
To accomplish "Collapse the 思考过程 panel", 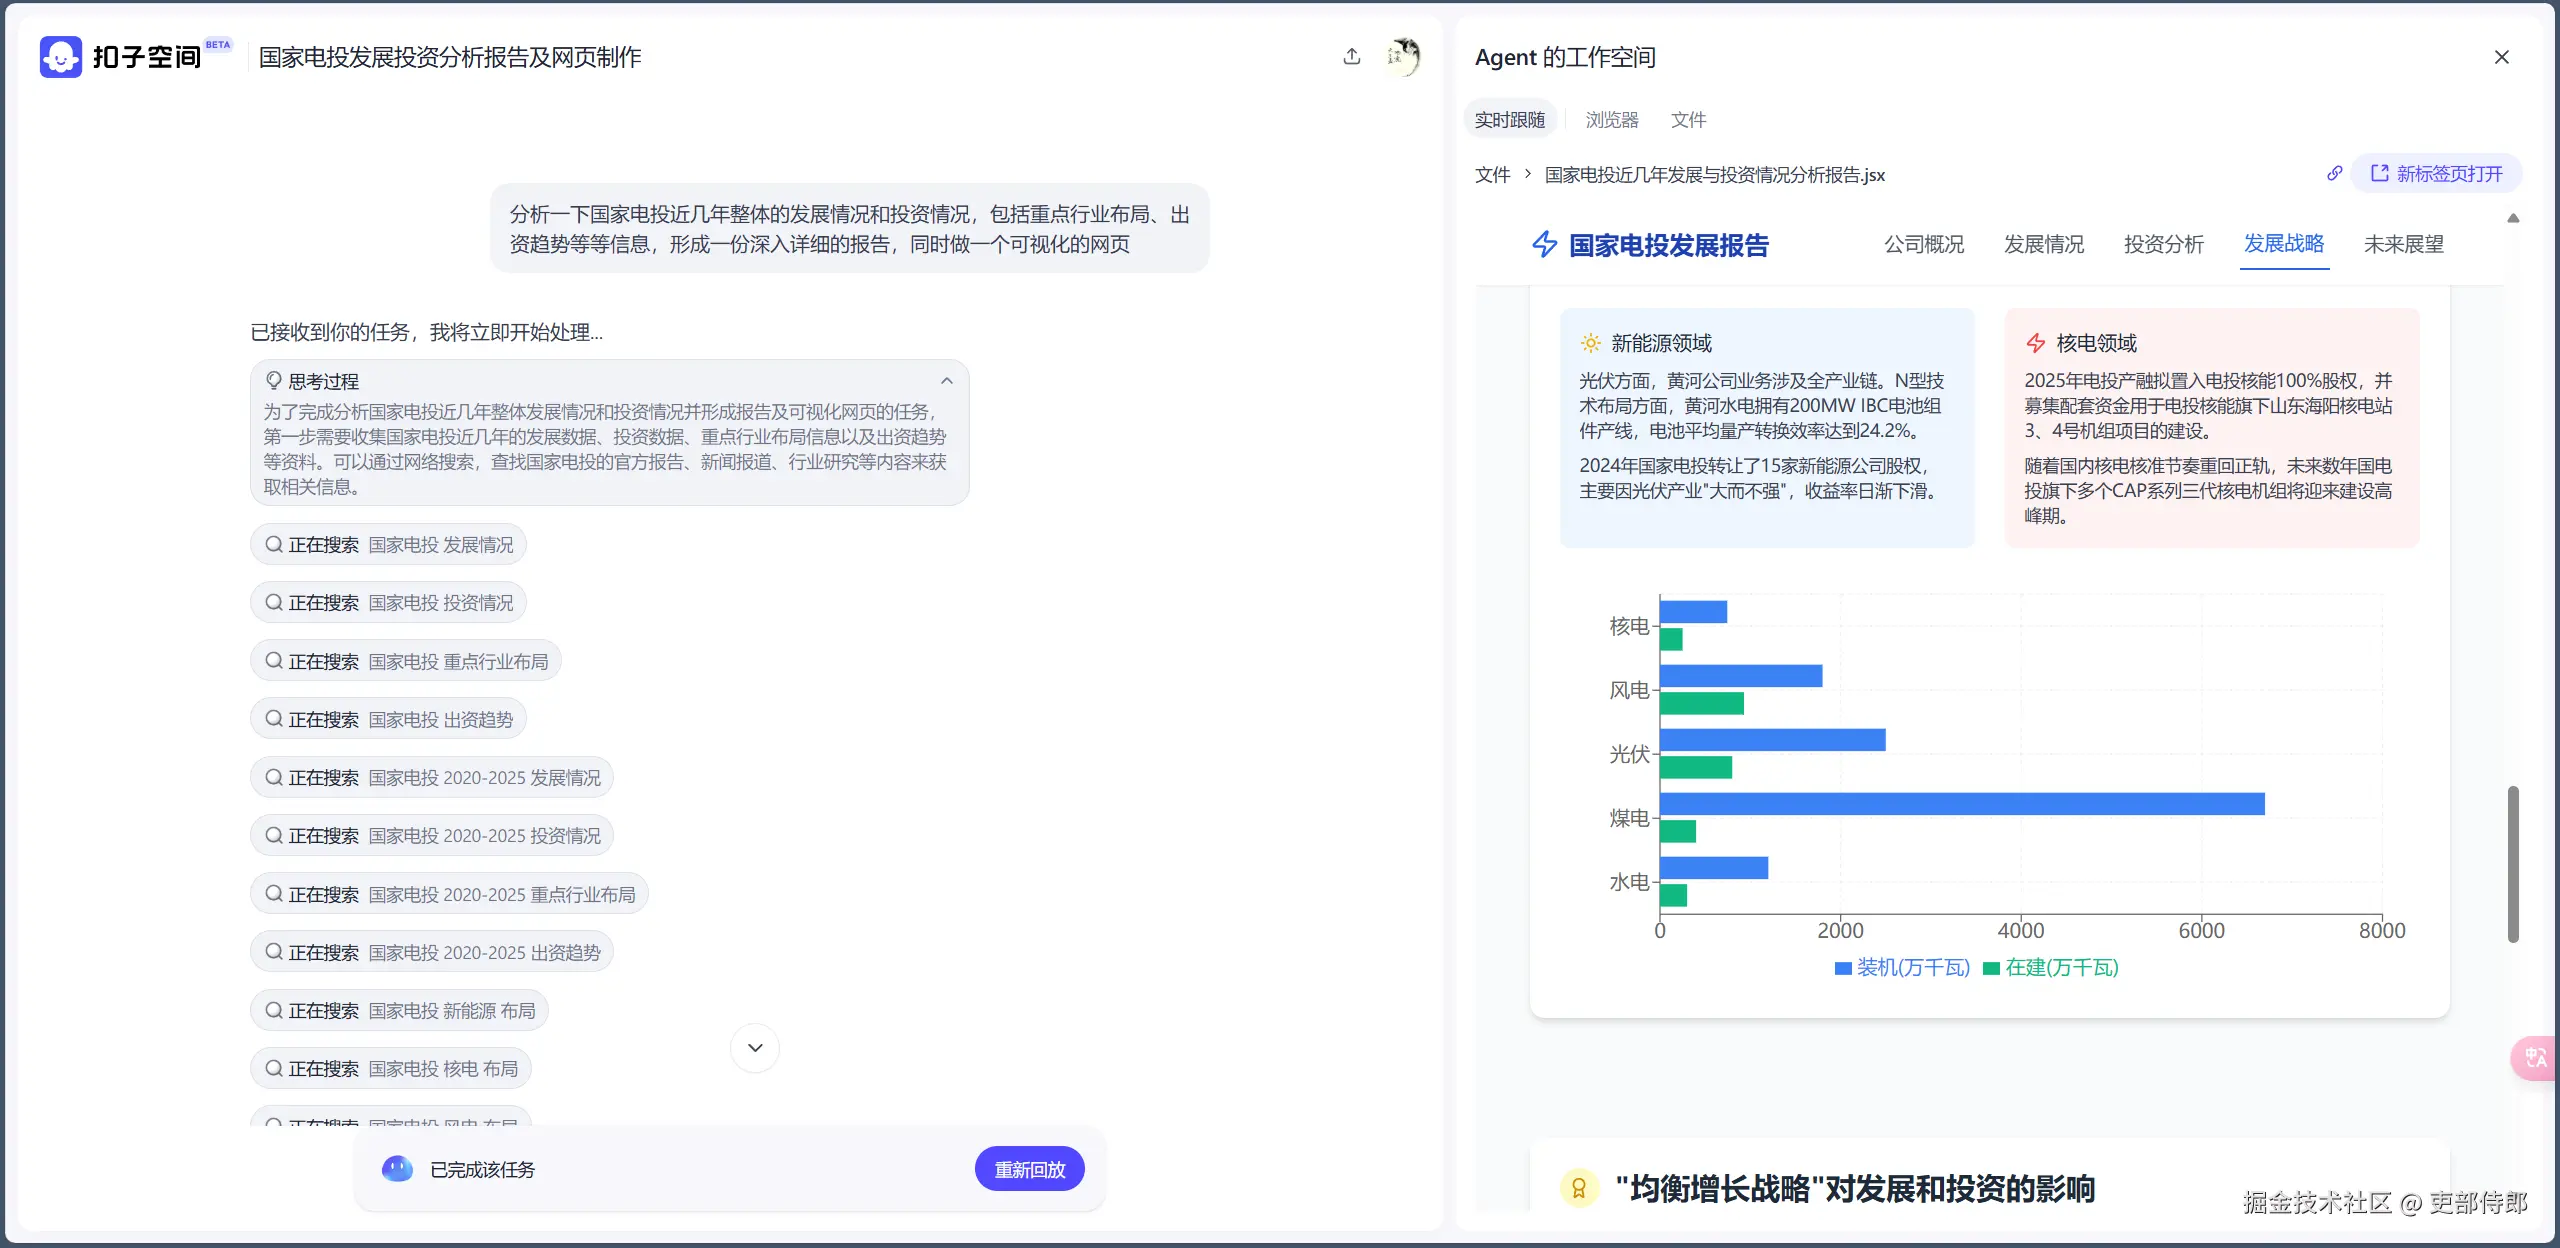I will point(946,380).
